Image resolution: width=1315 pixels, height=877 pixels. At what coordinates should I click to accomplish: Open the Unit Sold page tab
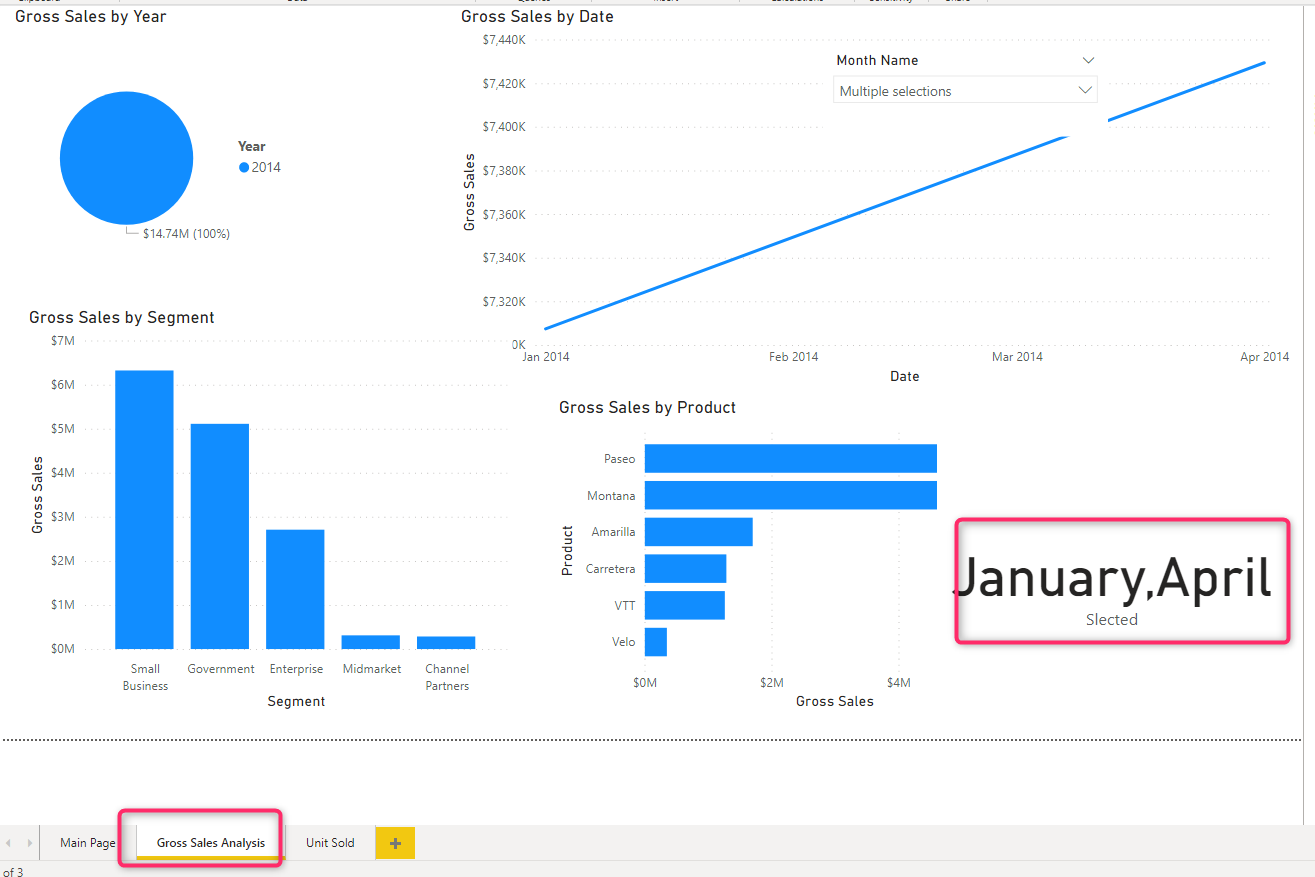tap(330, 843)
